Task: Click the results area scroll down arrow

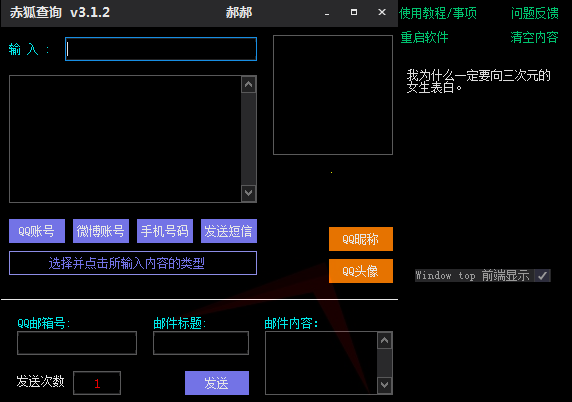Action: point(249,193)
